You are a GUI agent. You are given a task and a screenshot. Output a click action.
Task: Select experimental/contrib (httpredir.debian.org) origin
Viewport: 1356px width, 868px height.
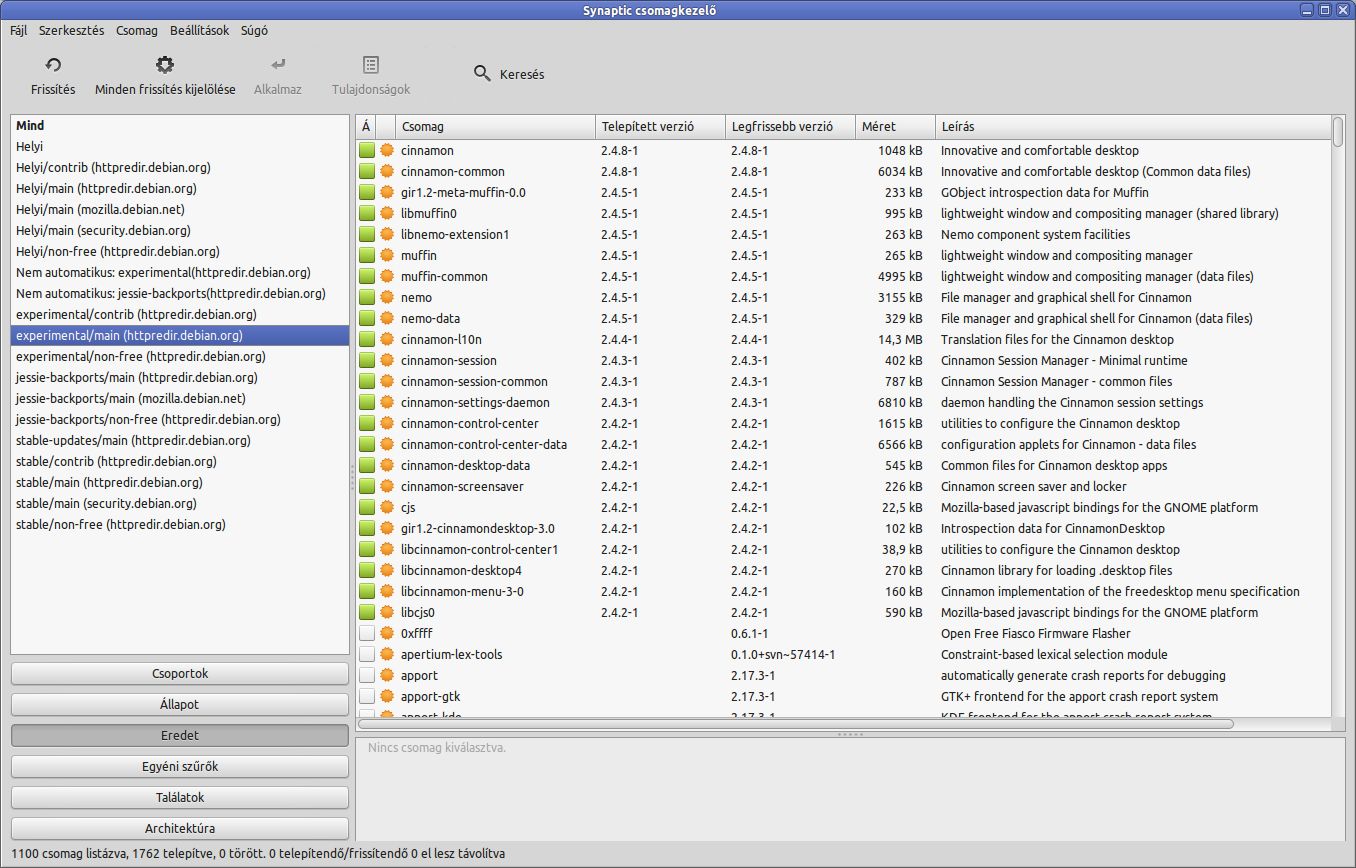180,315
